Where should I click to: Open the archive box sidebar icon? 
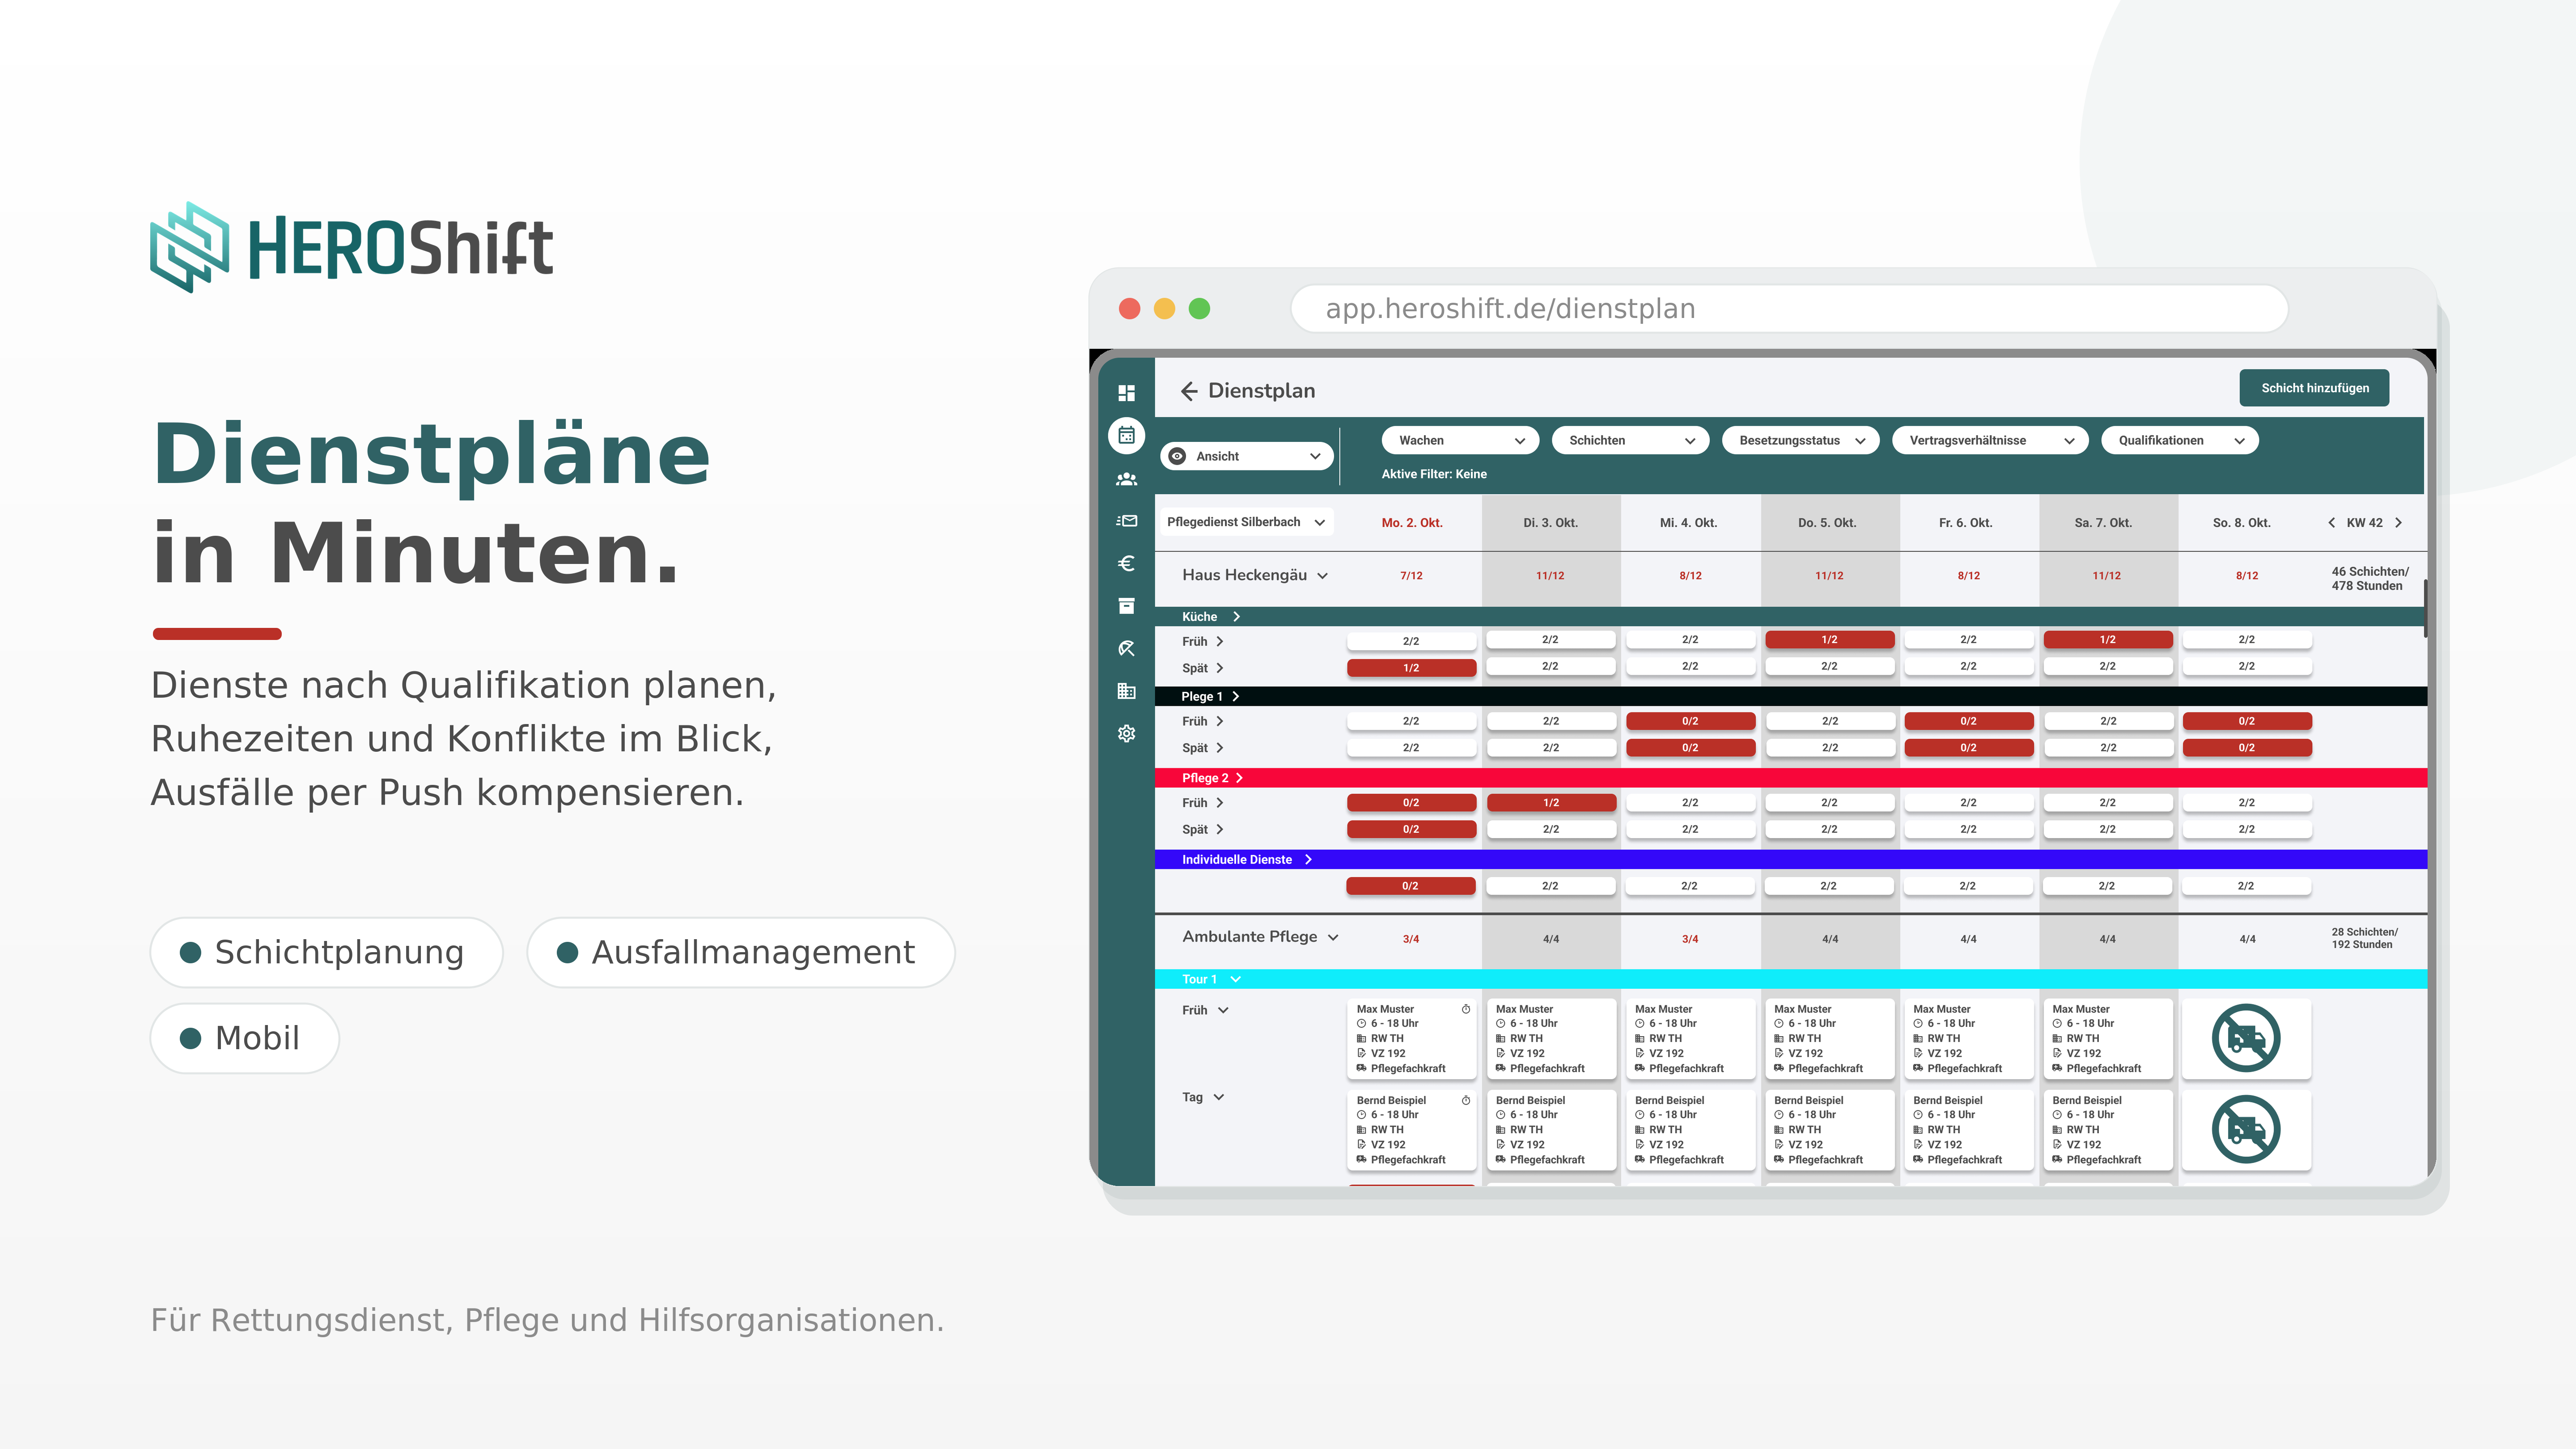[1126, 606]
